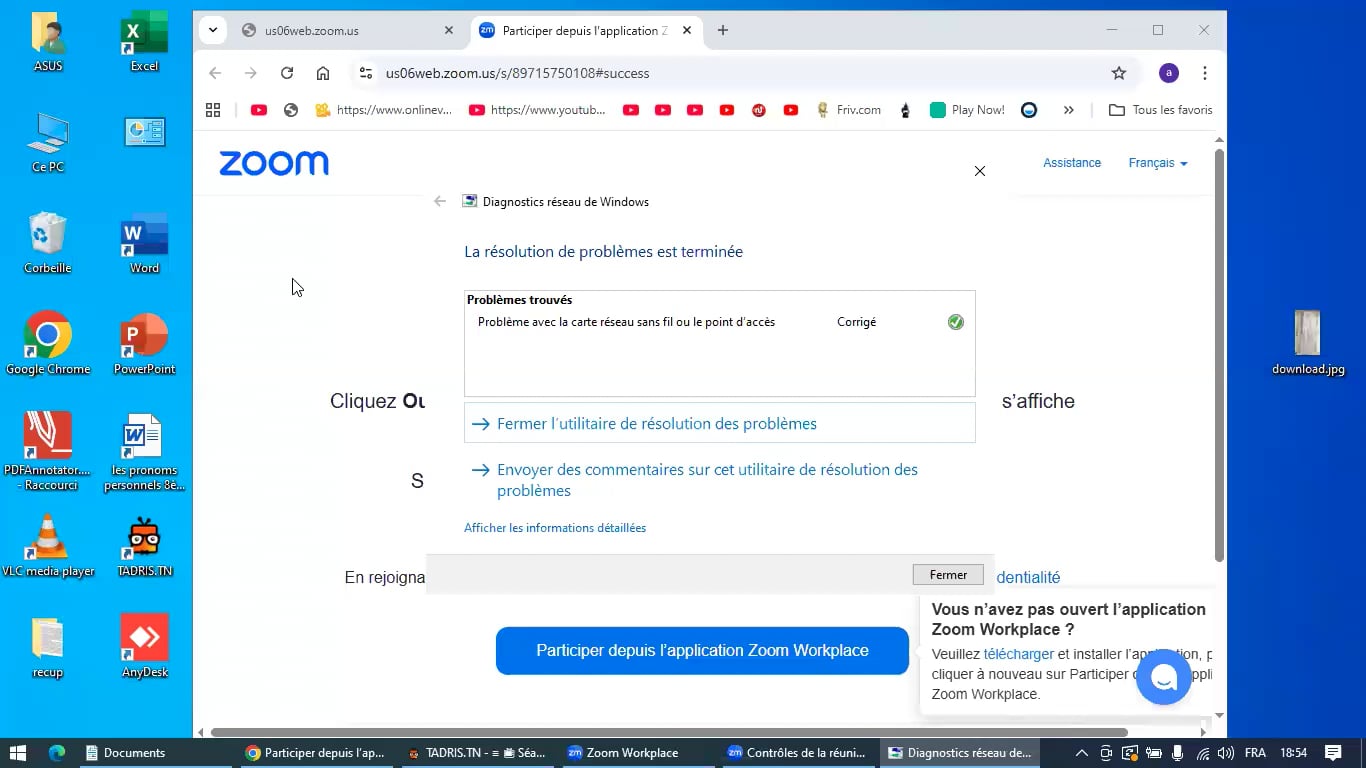Image resolution: width=1366 pixels, height=768 pixels.
Task: Click the page vertical scrollbar
Action: 1219,355
